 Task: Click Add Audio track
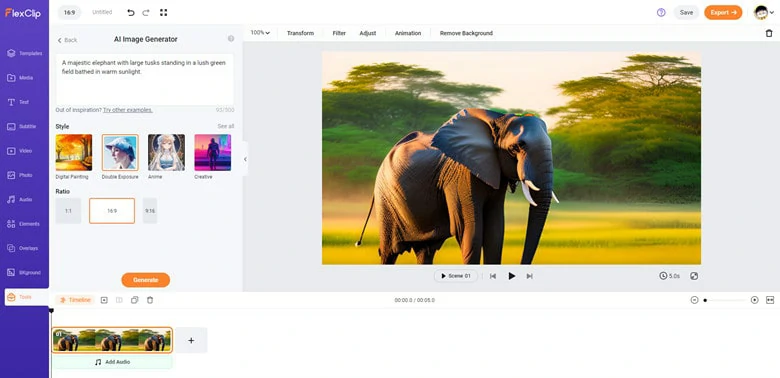click(112, 362)
